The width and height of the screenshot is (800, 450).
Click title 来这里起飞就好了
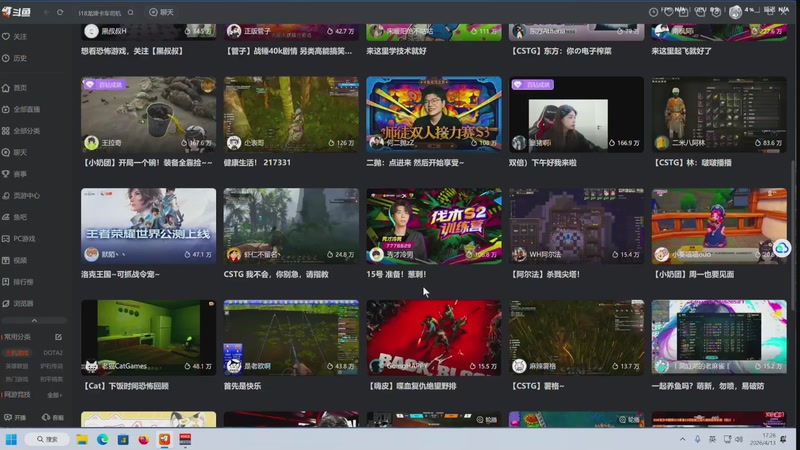point(682,51)
